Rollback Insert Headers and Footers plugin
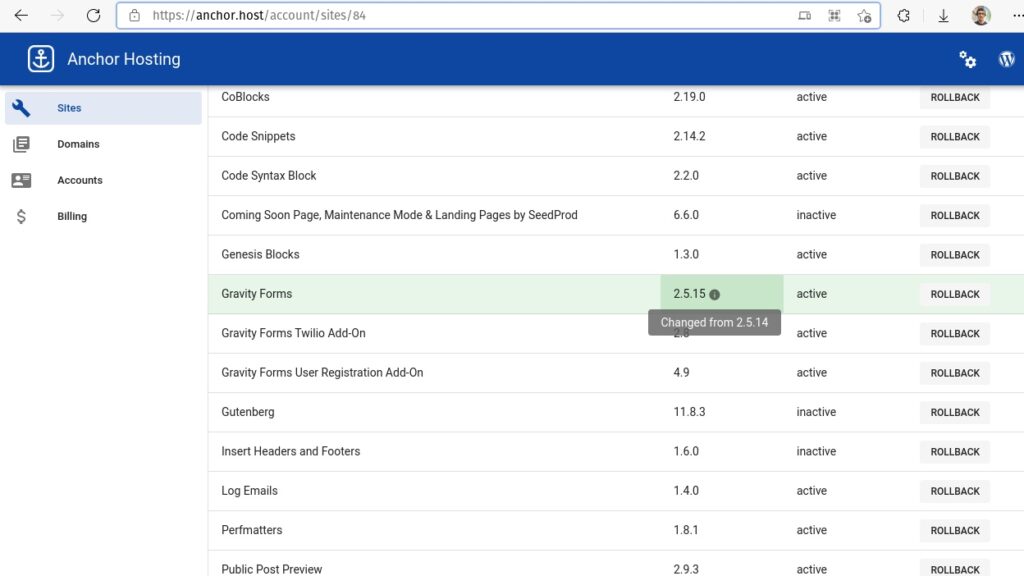This screenshot has height=576, width=1024. (x=955, y=451)
